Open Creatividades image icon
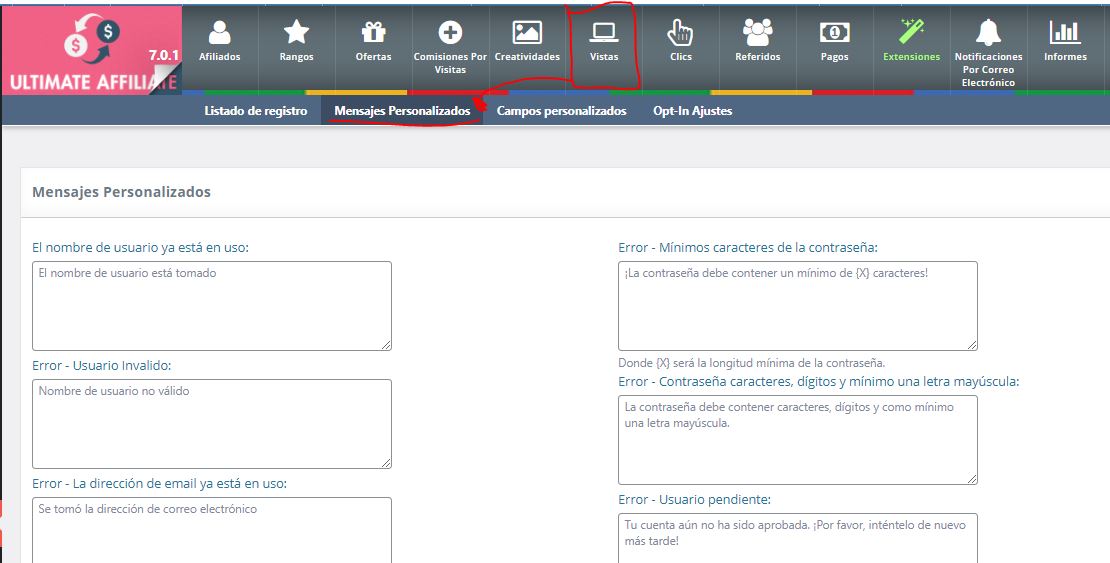1110x563 pixels. (x=527, y=32)
